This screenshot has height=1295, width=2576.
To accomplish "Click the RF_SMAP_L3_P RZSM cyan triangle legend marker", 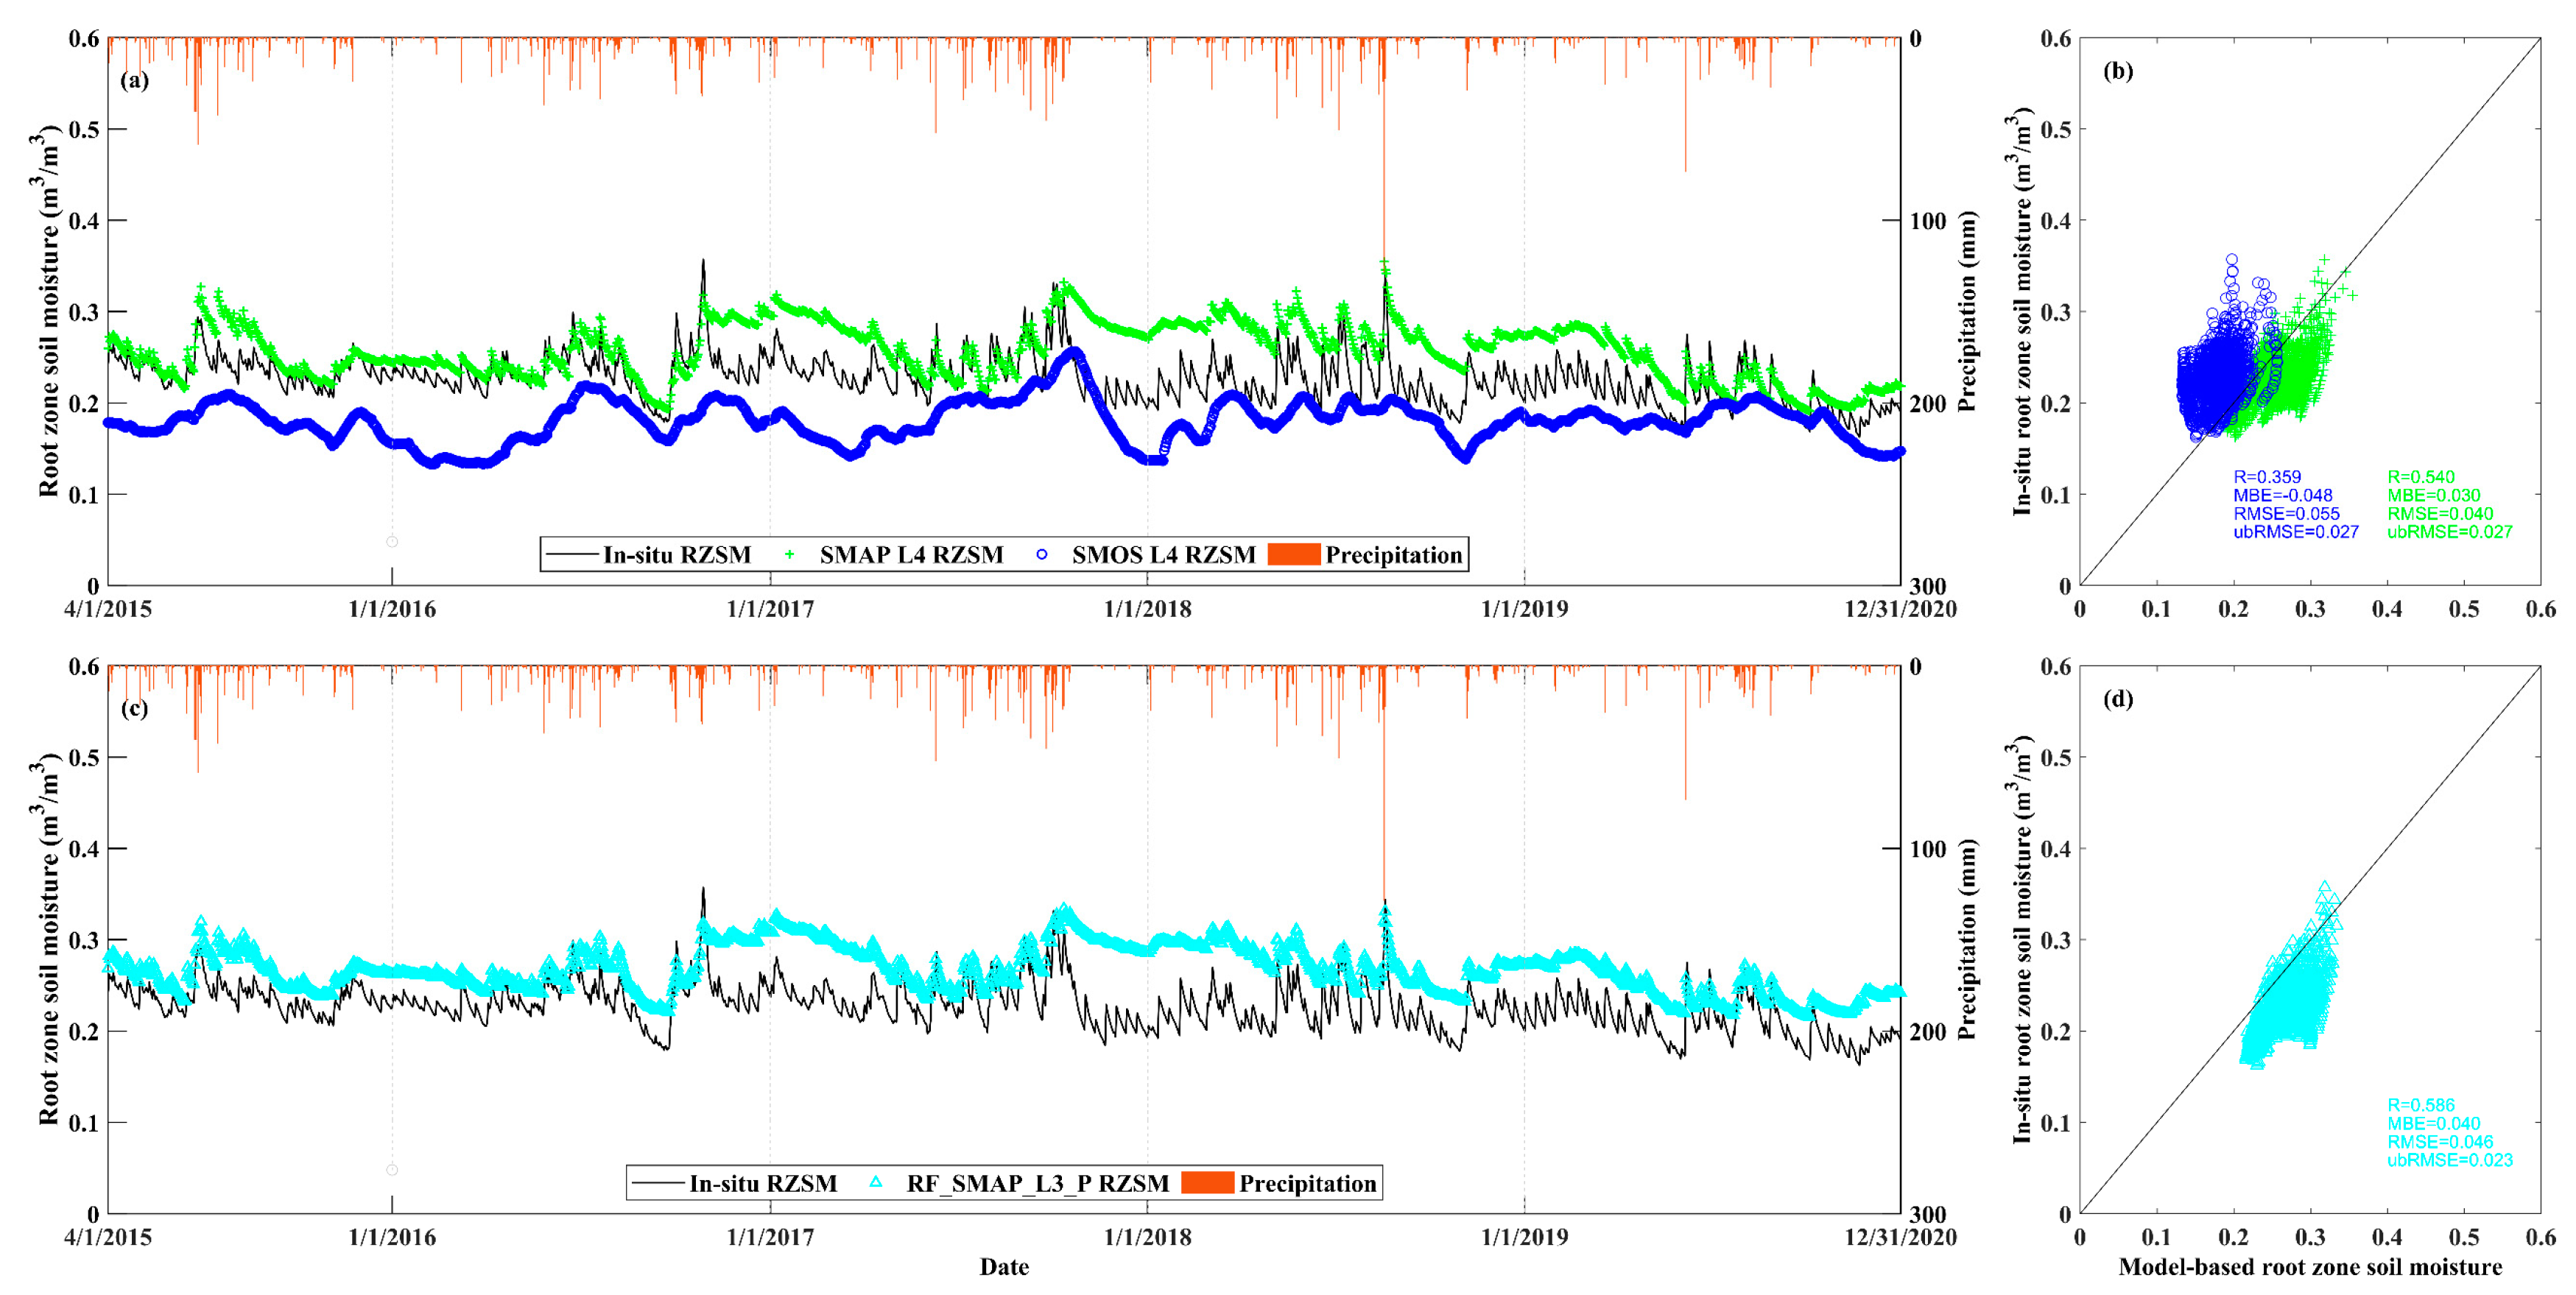I will (x=876, y=1182).
